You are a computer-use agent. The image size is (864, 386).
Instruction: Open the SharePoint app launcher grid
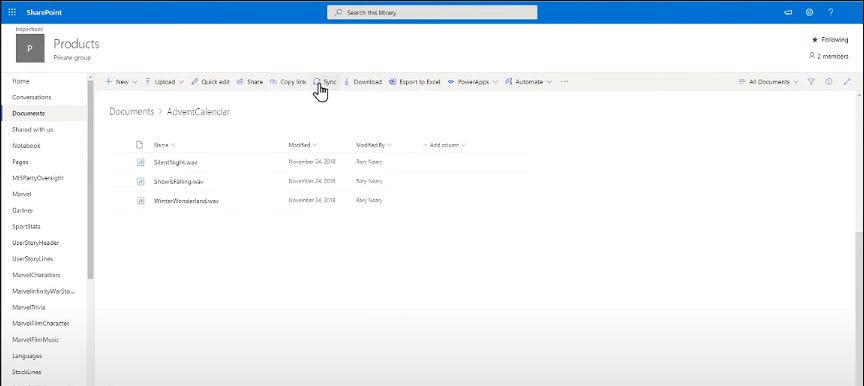point(12,12)
